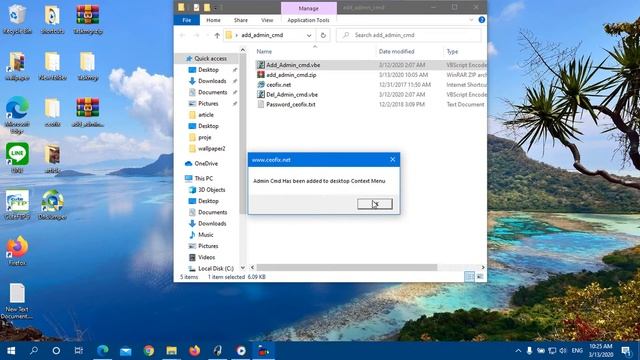Viewport: 640px width, 360px height.
Task: Open the Home ribbon tab
Action: 213,20
